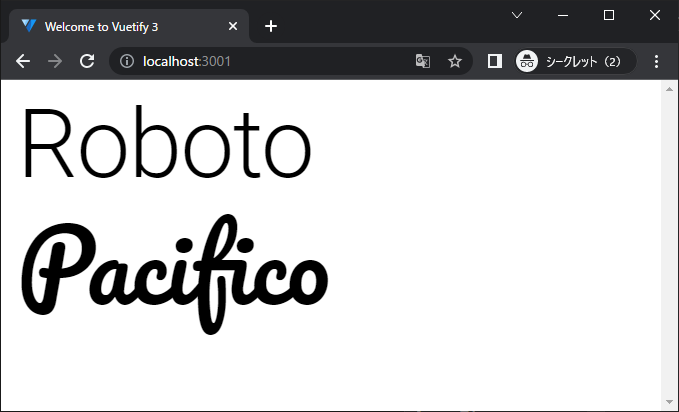This screenshot has width=679, height=412.
Task: Click the scrollbar up arrow
Action: tap(669, 89)
